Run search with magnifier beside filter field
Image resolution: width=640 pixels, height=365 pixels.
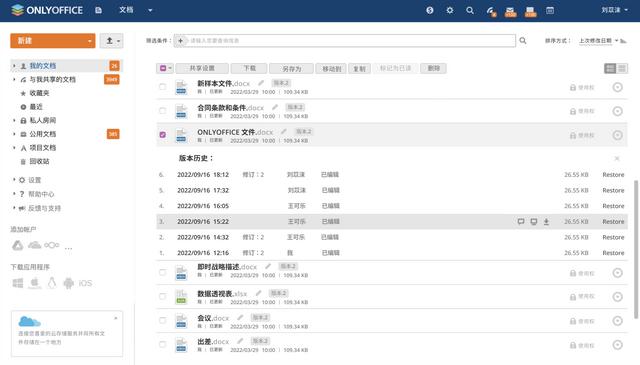tap(522, 40)
